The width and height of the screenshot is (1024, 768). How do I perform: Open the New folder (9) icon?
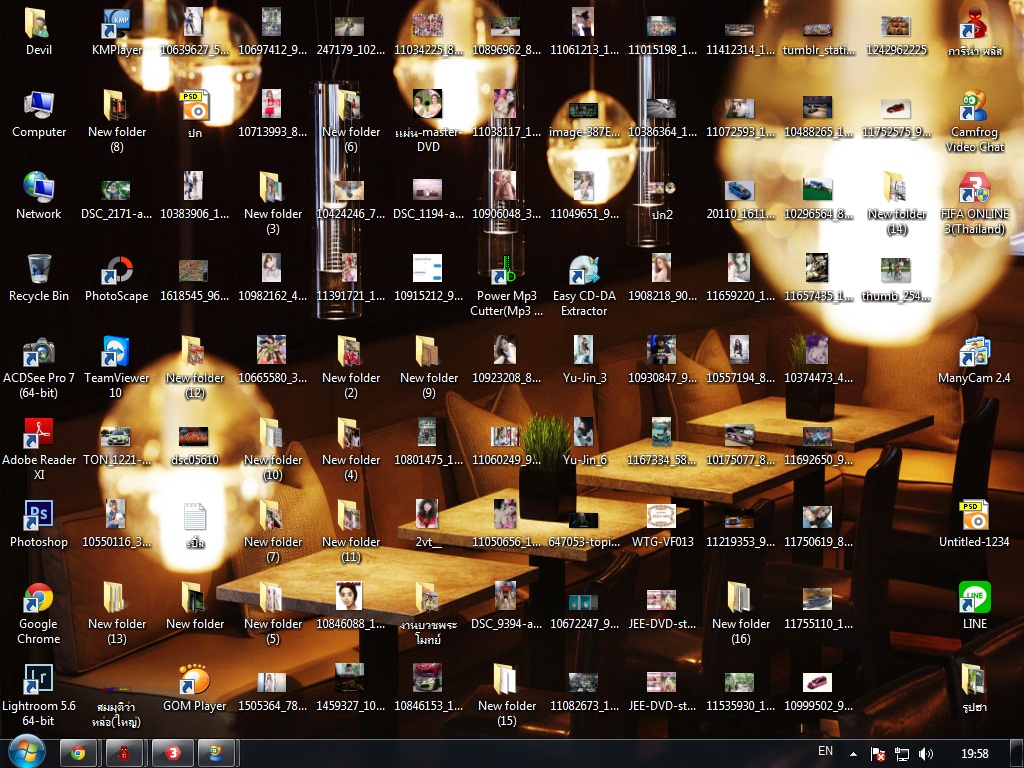coord(428,368)
